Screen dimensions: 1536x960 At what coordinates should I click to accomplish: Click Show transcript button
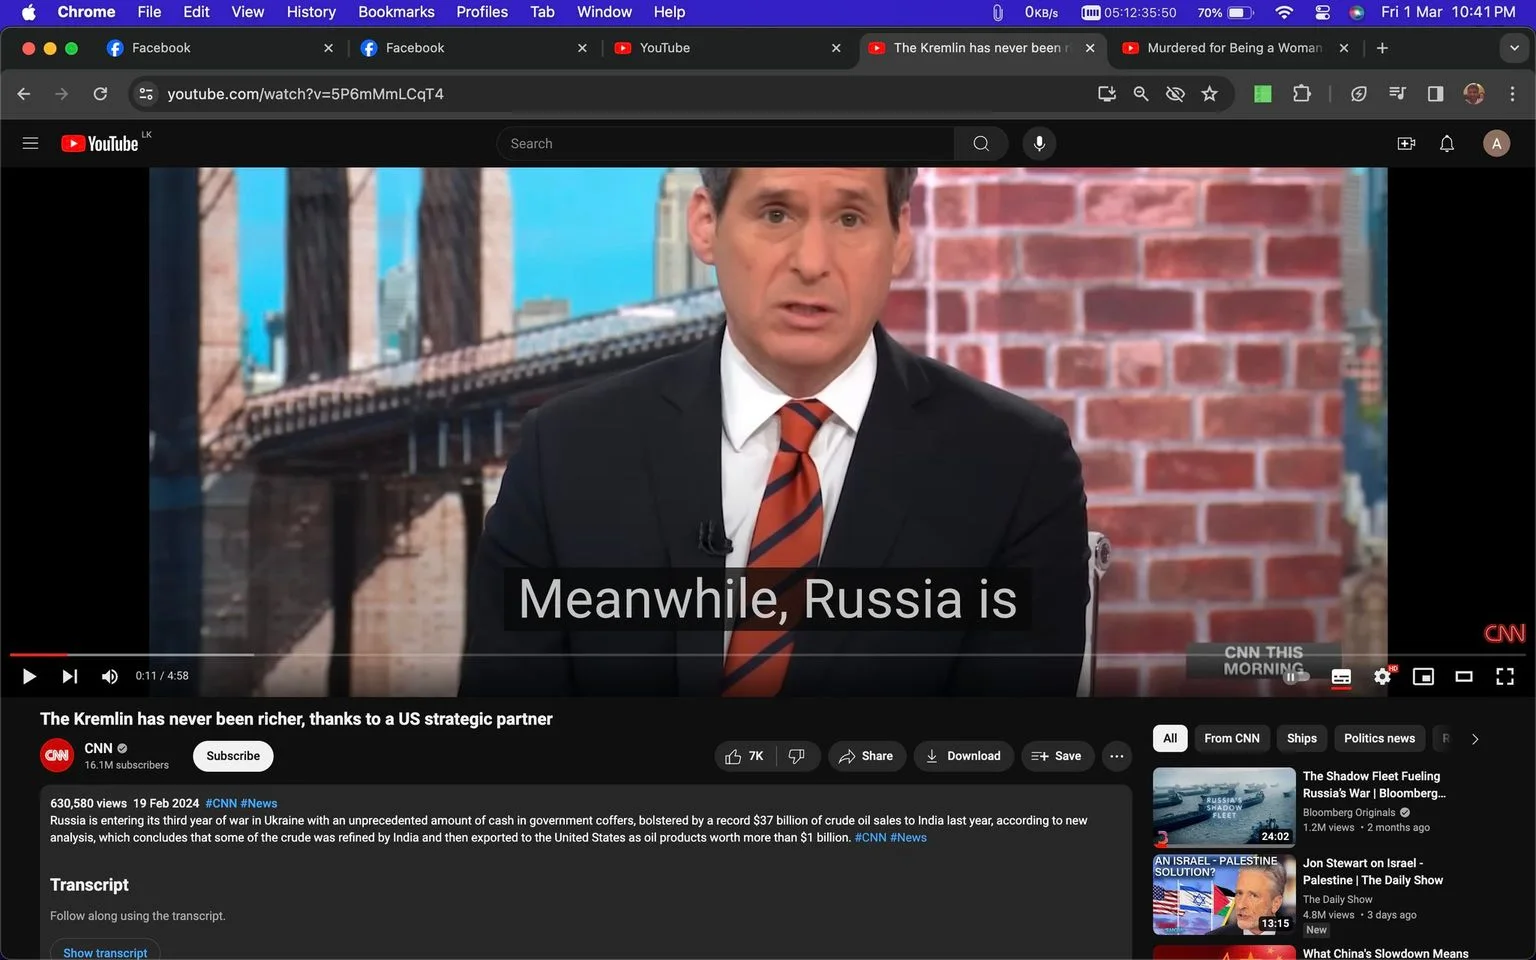(105, 952)
